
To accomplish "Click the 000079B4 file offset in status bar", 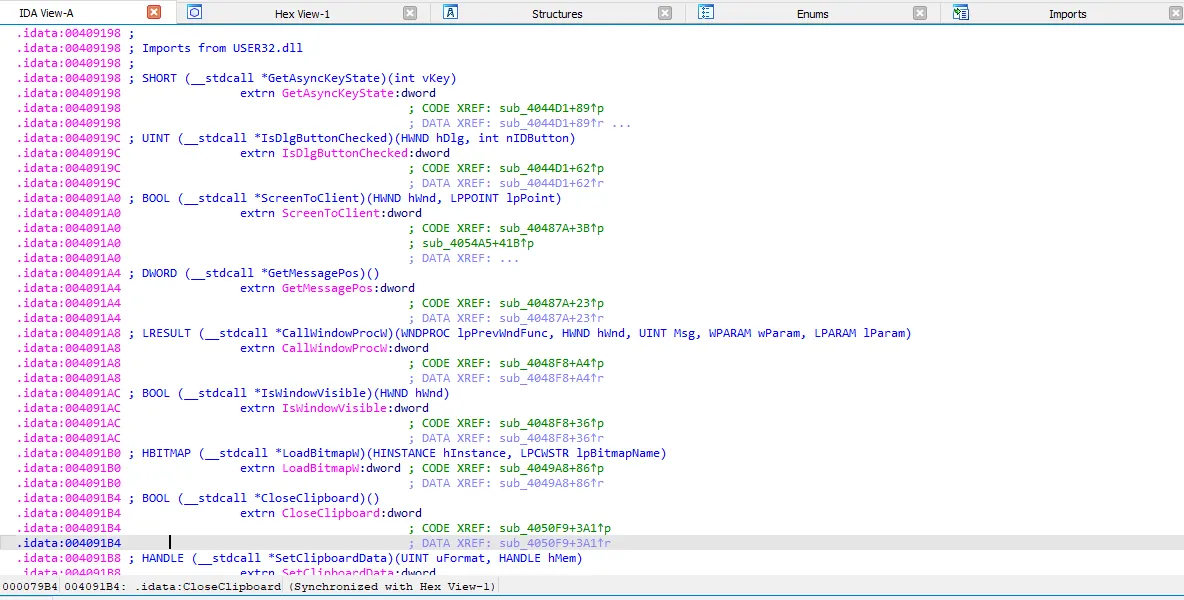I will [30, 586].
